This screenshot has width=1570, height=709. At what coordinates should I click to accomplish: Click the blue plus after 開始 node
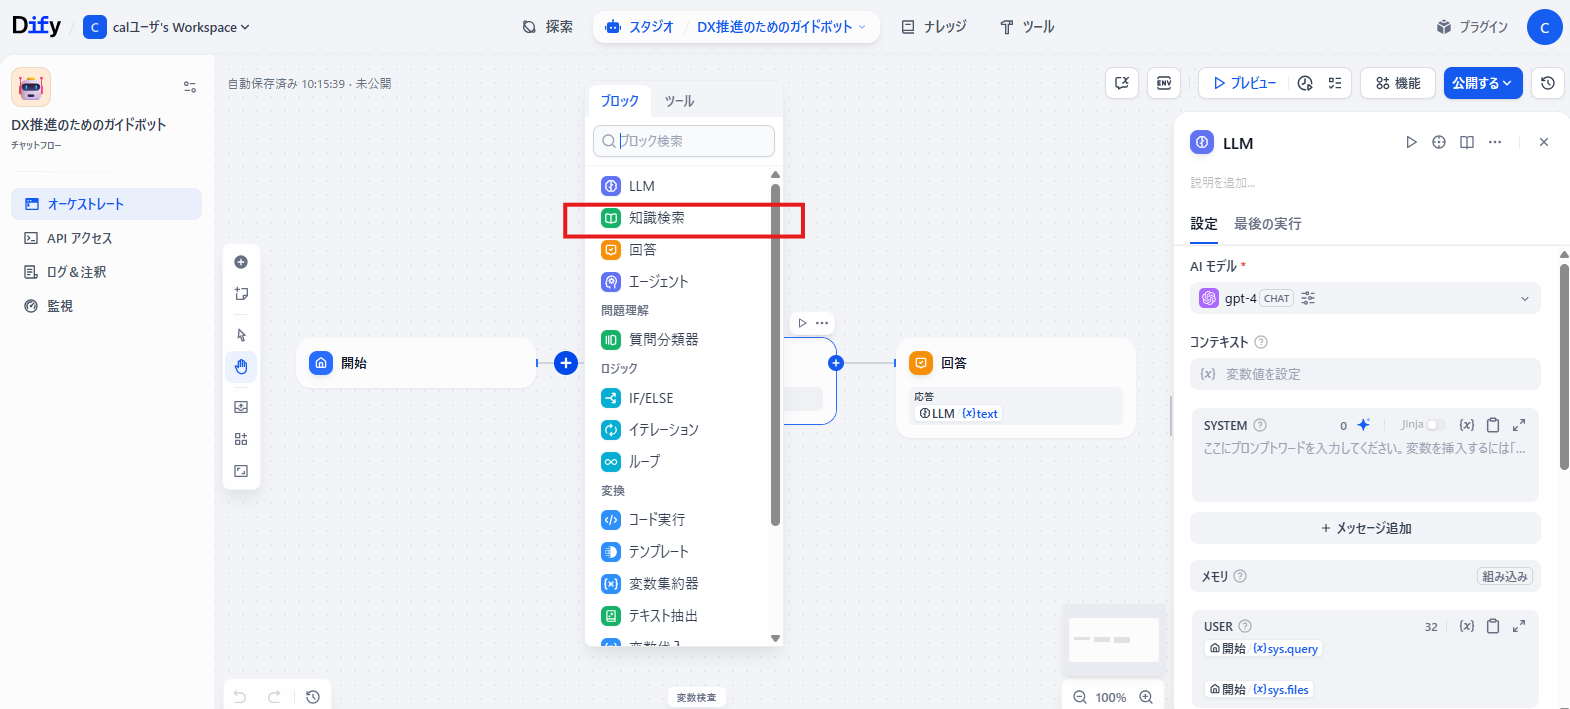[x=566, y=363]
